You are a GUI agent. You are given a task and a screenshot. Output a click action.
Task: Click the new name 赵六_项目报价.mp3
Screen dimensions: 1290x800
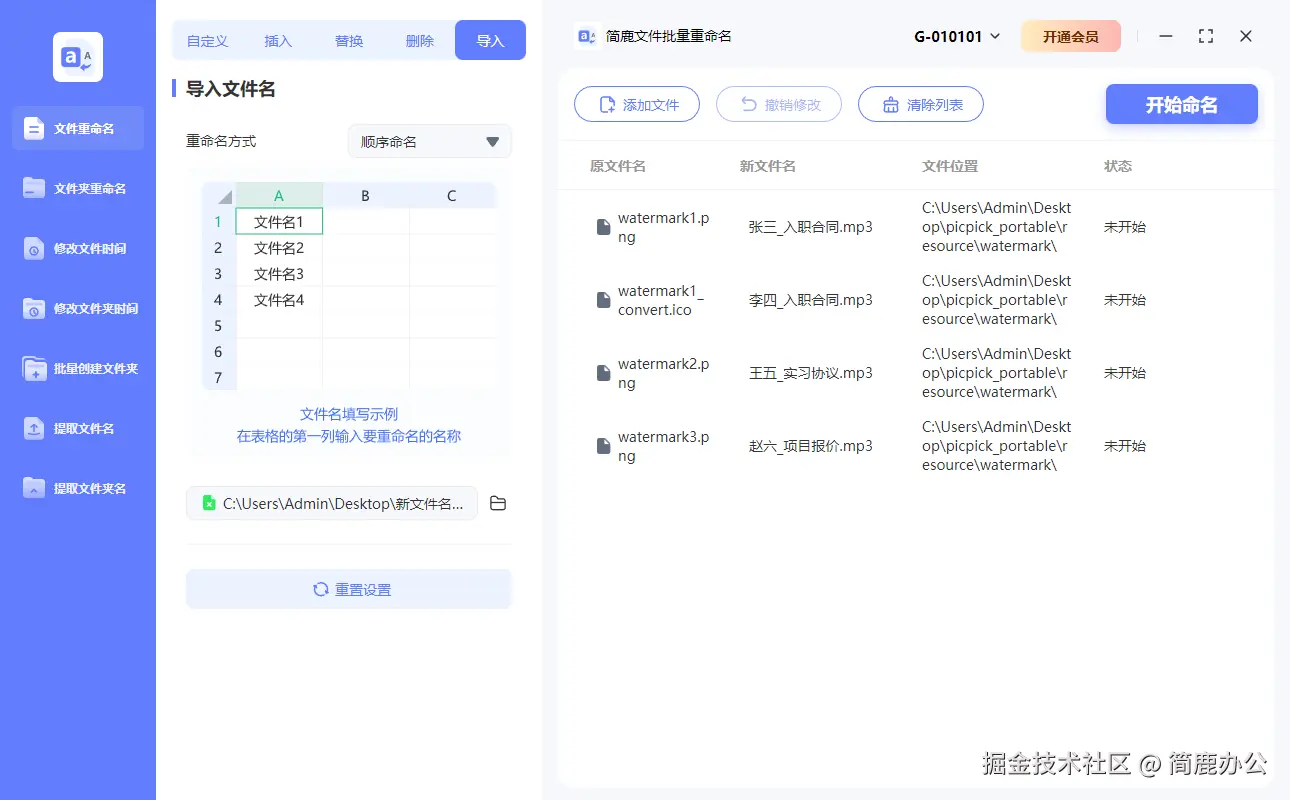click(810, 446)
